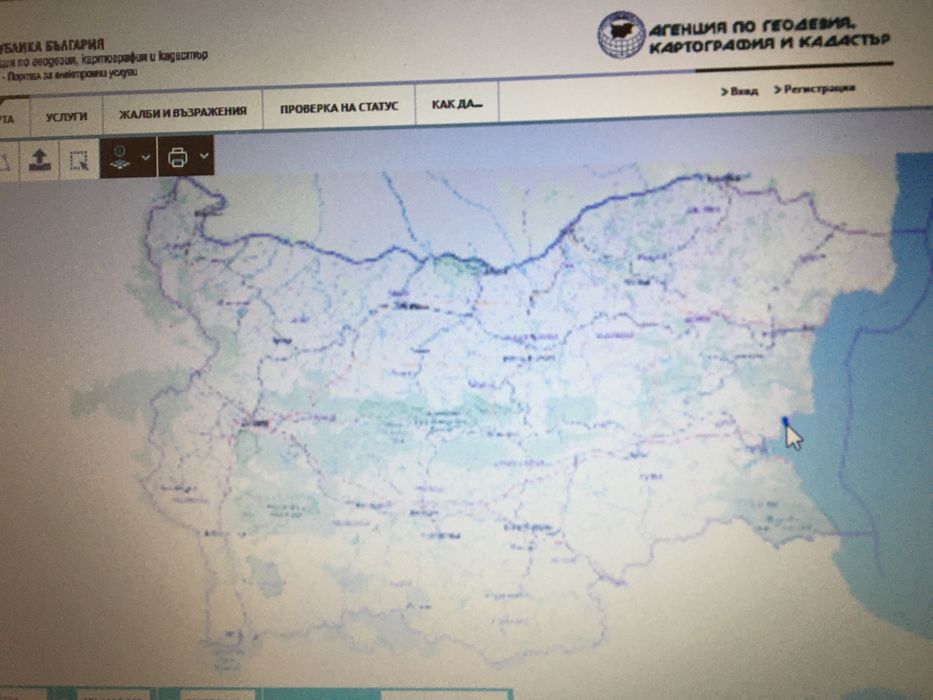Click the Sofia city label on the map
Screen dimensions: 933x700
(255, 424)
